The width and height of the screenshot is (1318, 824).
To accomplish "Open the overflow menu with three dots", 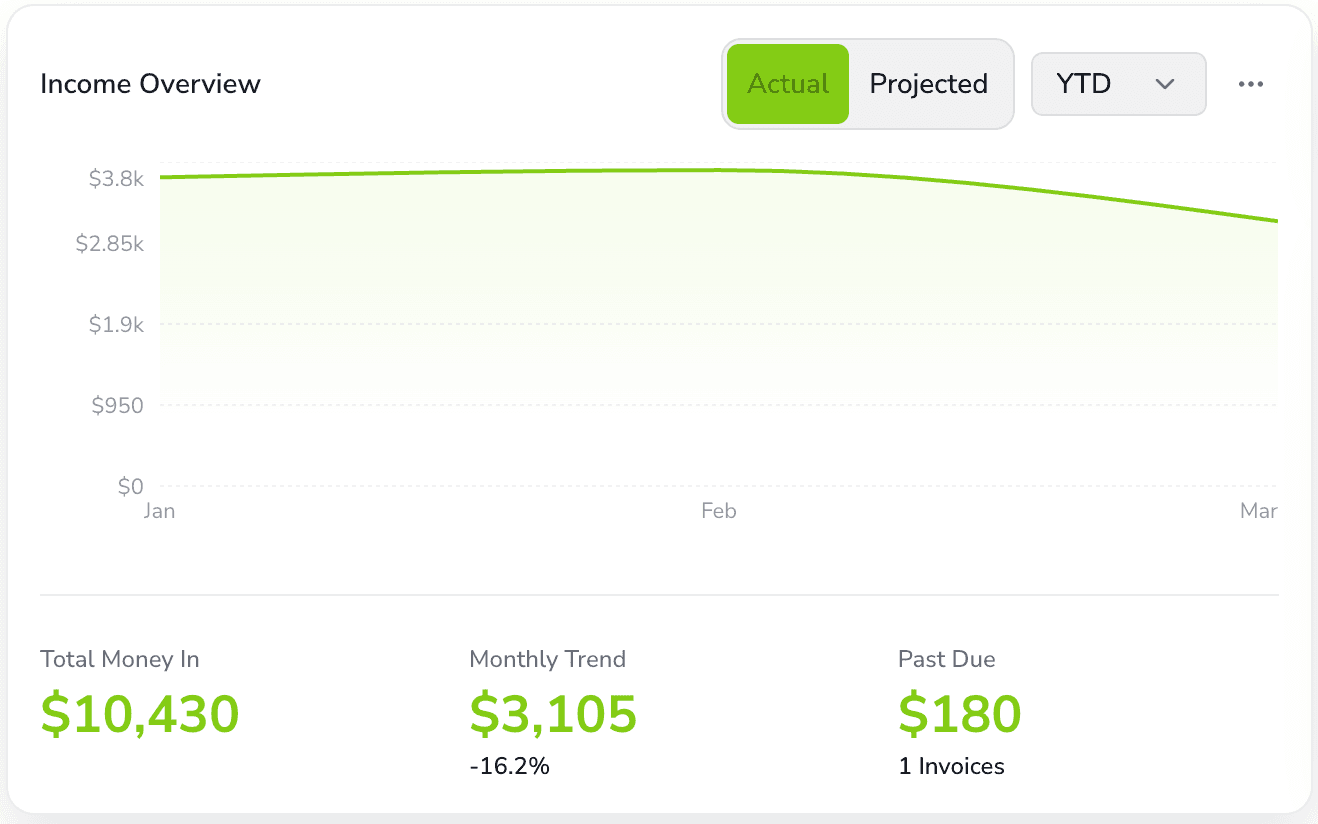I will pos(1250,84).
